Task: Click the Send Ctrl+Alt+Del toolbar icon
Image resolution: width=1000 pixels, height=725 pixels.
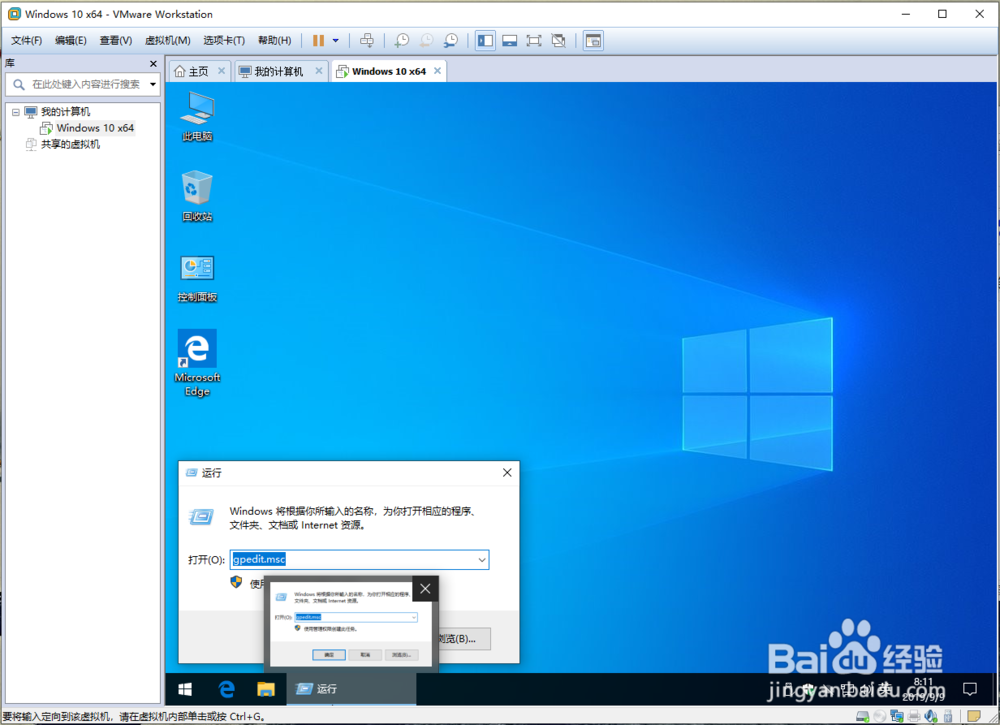Action: pyautogui.click(x=367, y=41)
